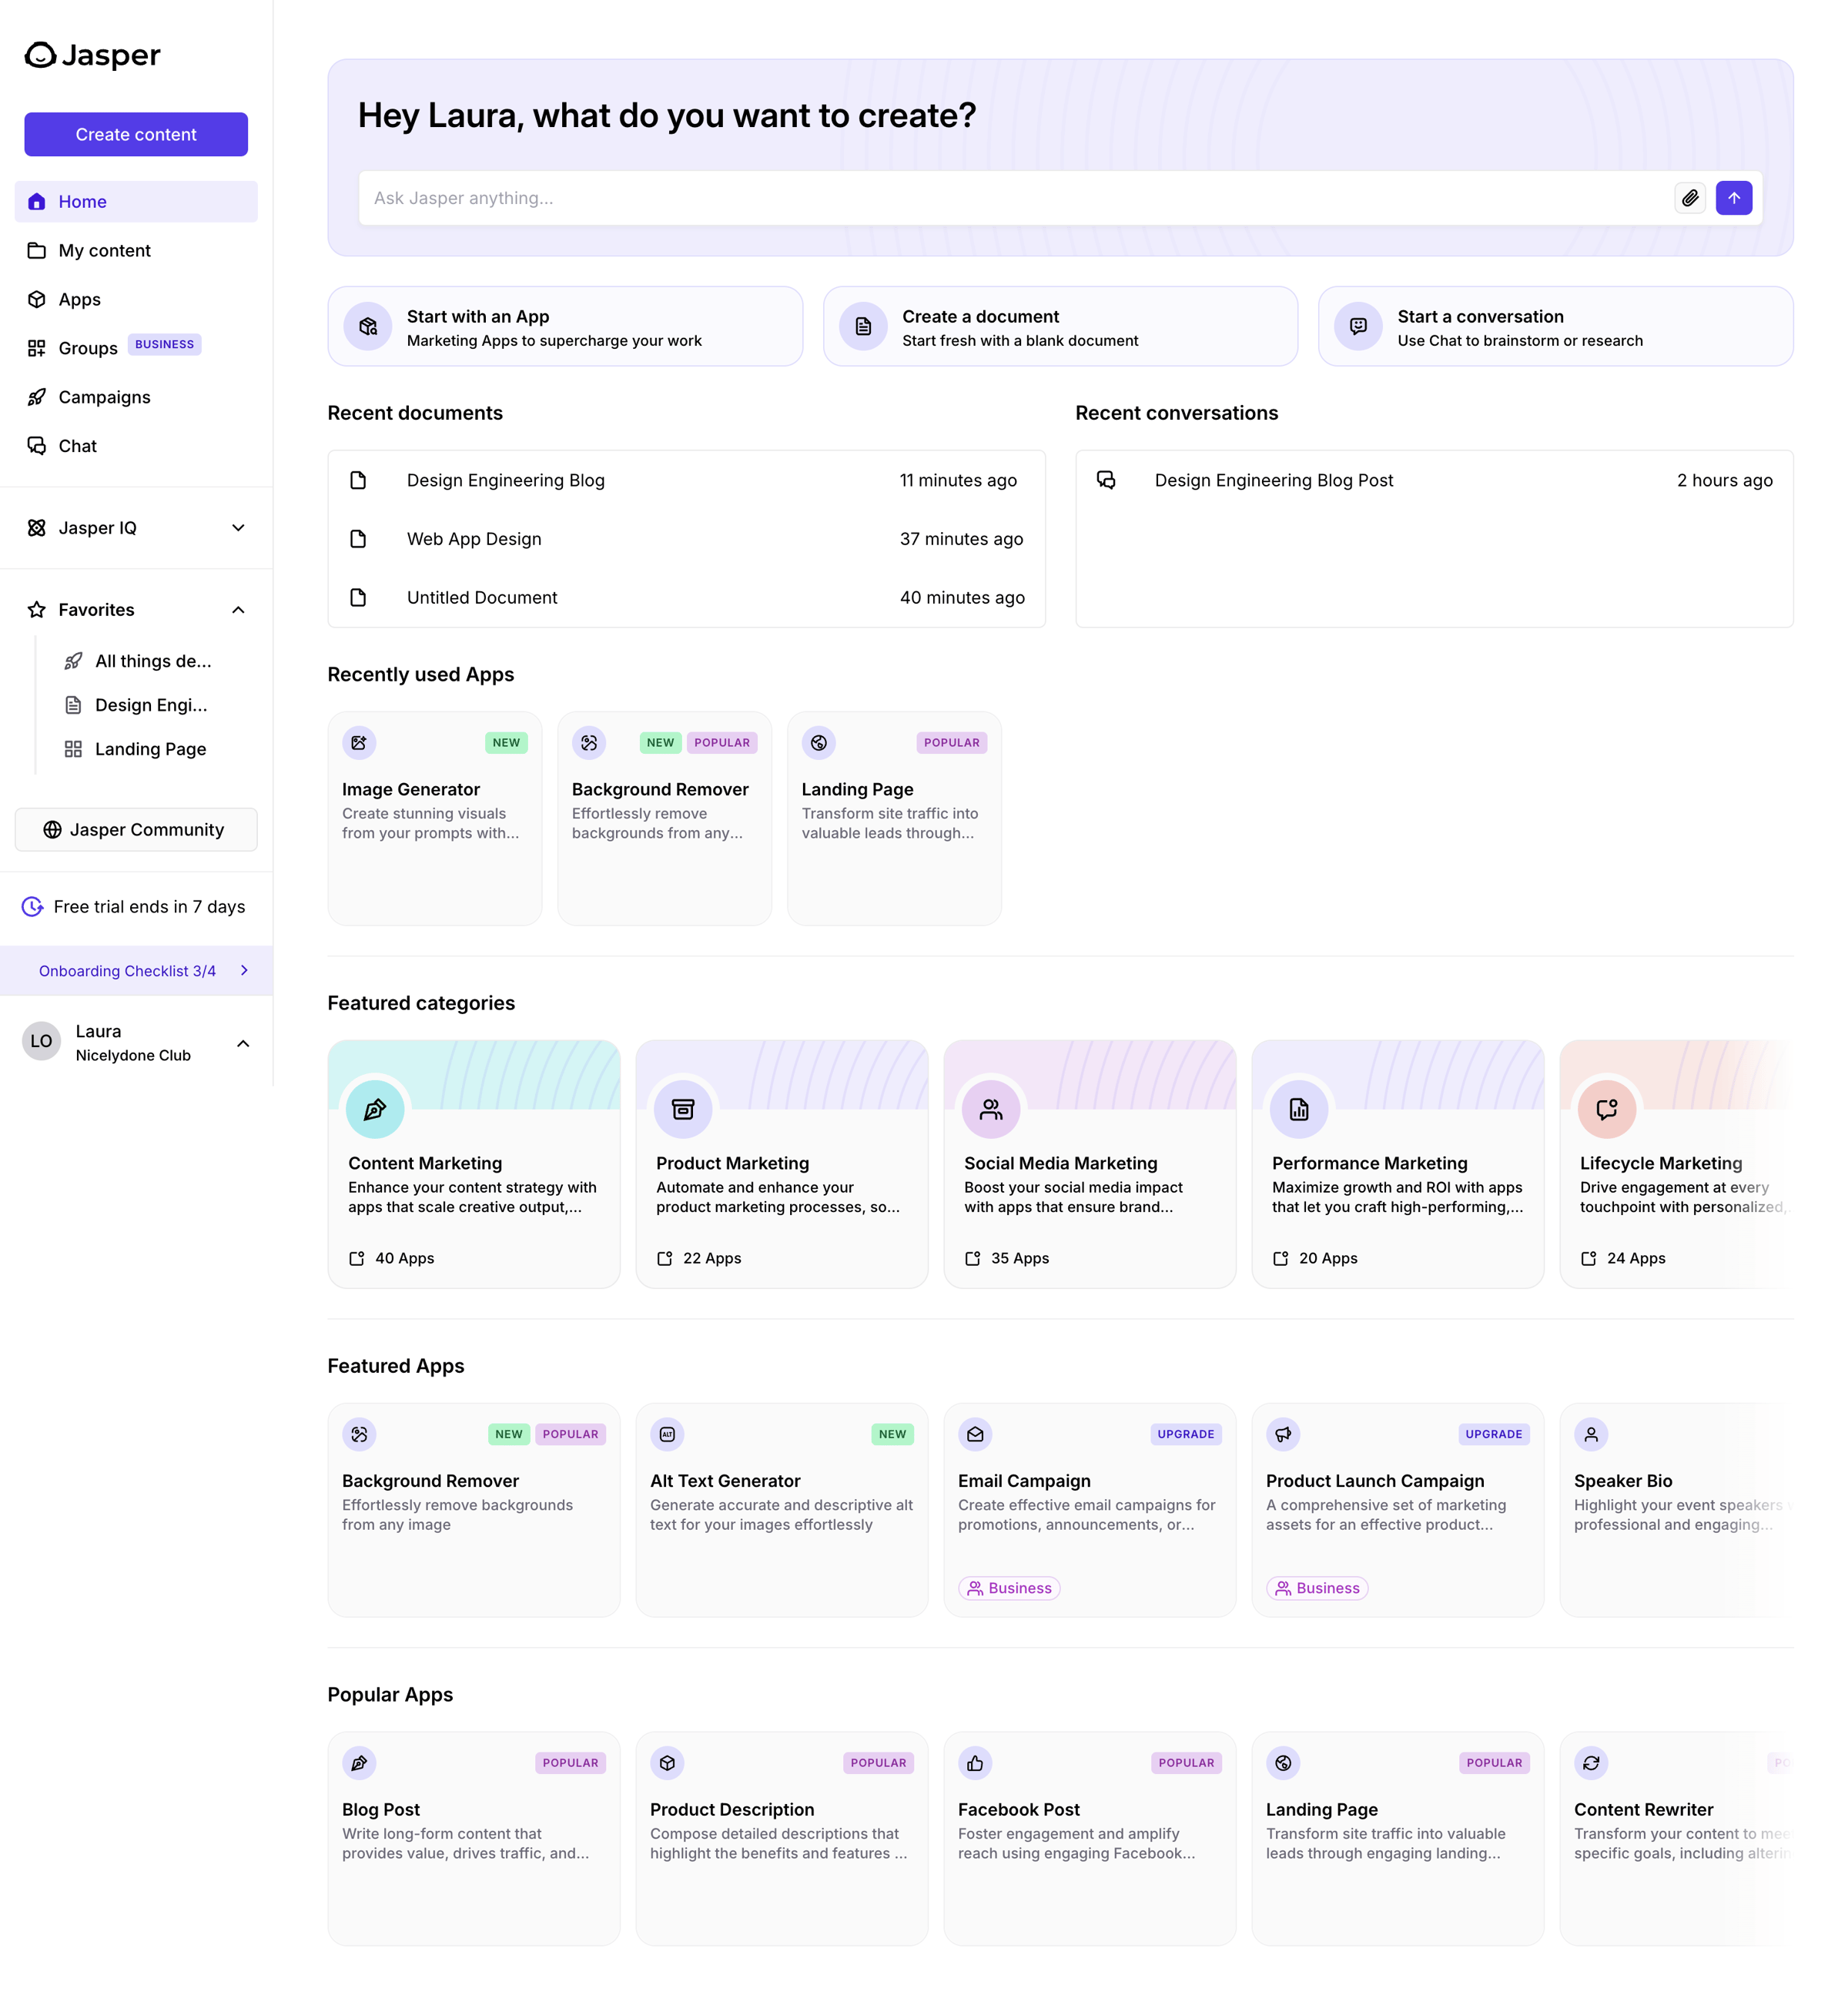
Task: Open the Jasper Community button
Action: (136, 830)
